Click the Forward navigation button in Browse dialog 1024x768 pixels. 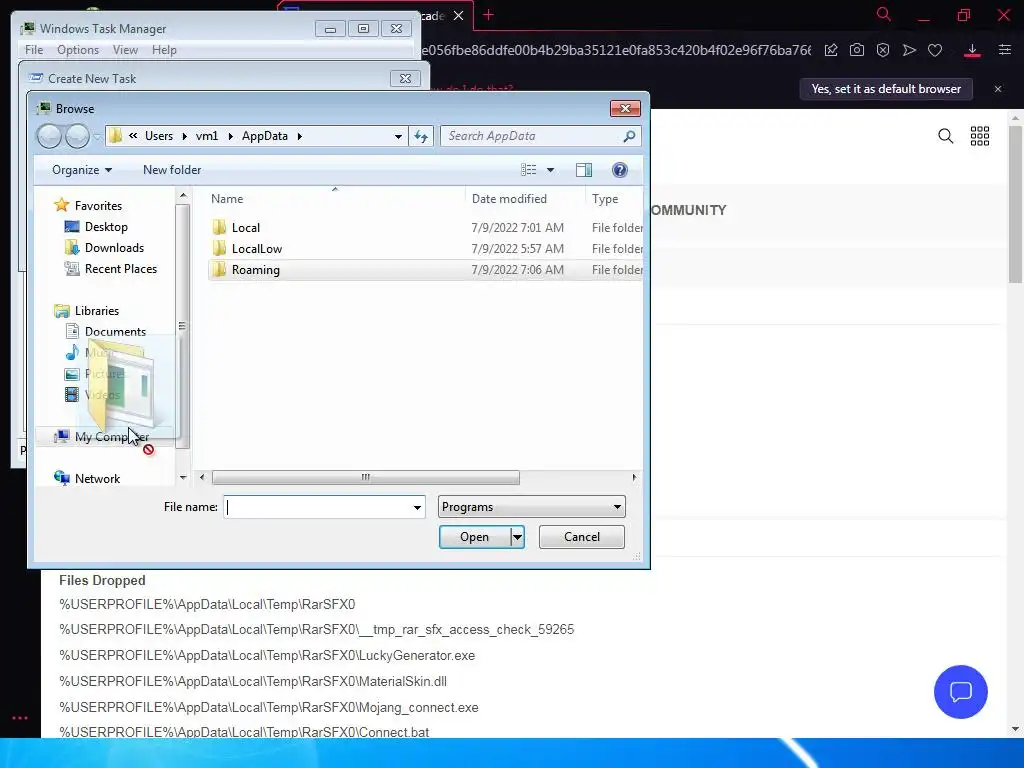click(x=77, y=136)
